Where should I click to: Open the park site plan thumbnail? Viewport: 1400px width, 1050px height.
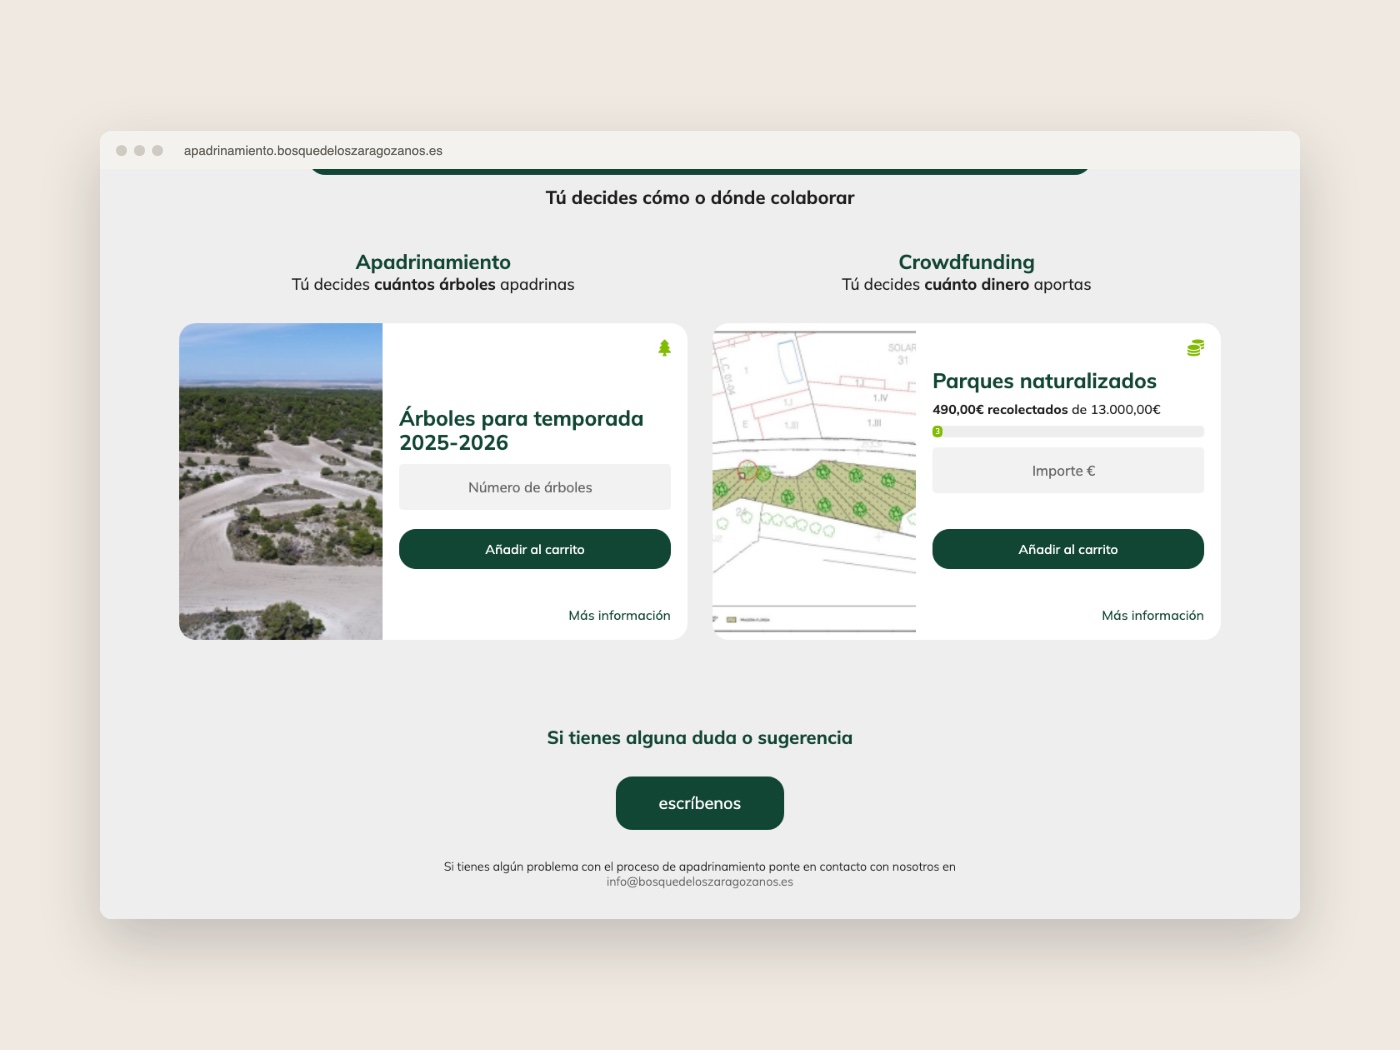pyautogui.click(x=814, y=481)
